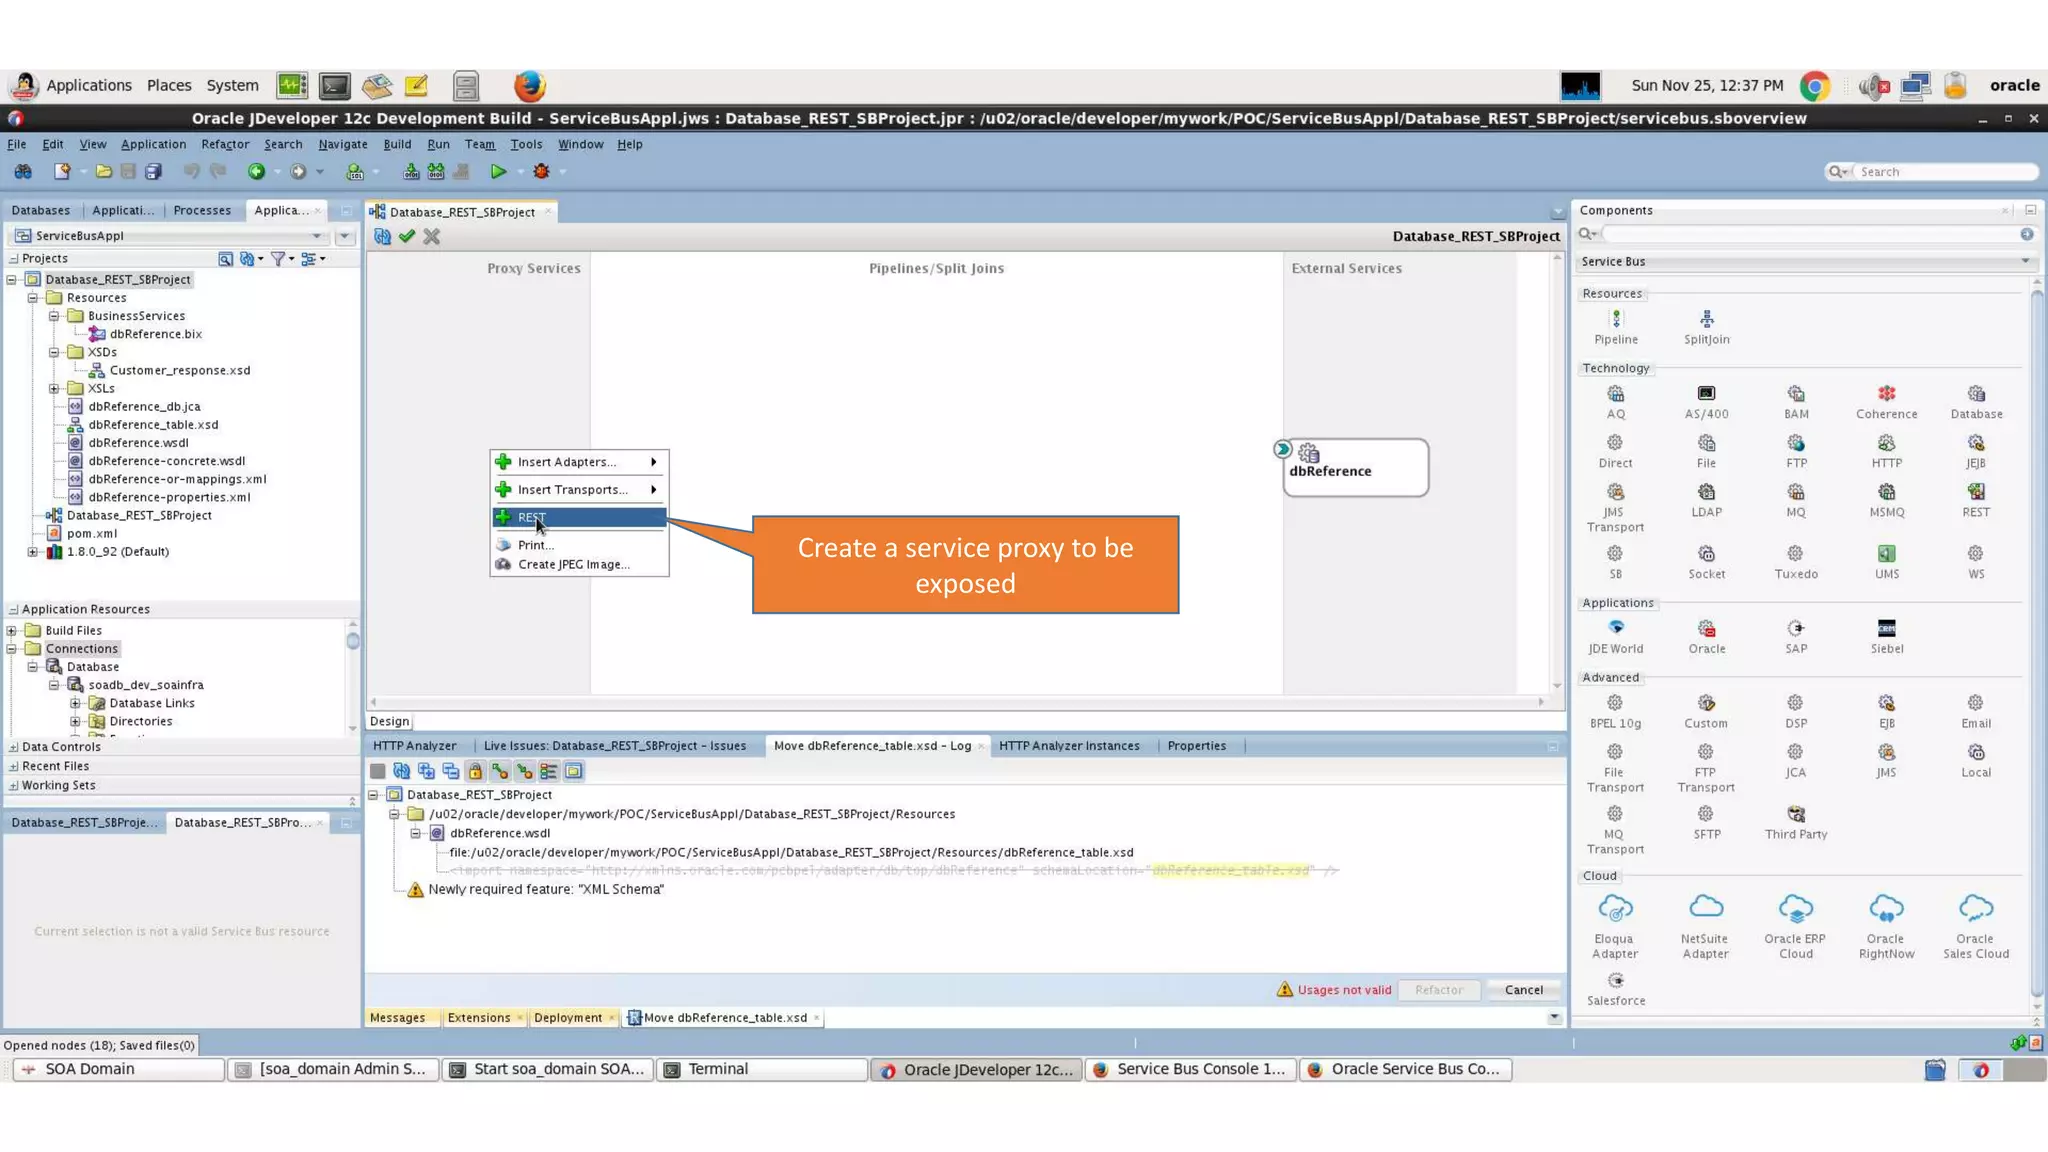Expand the Build Files node
Screen dimensions: 2048x1152
coord(12,631)
